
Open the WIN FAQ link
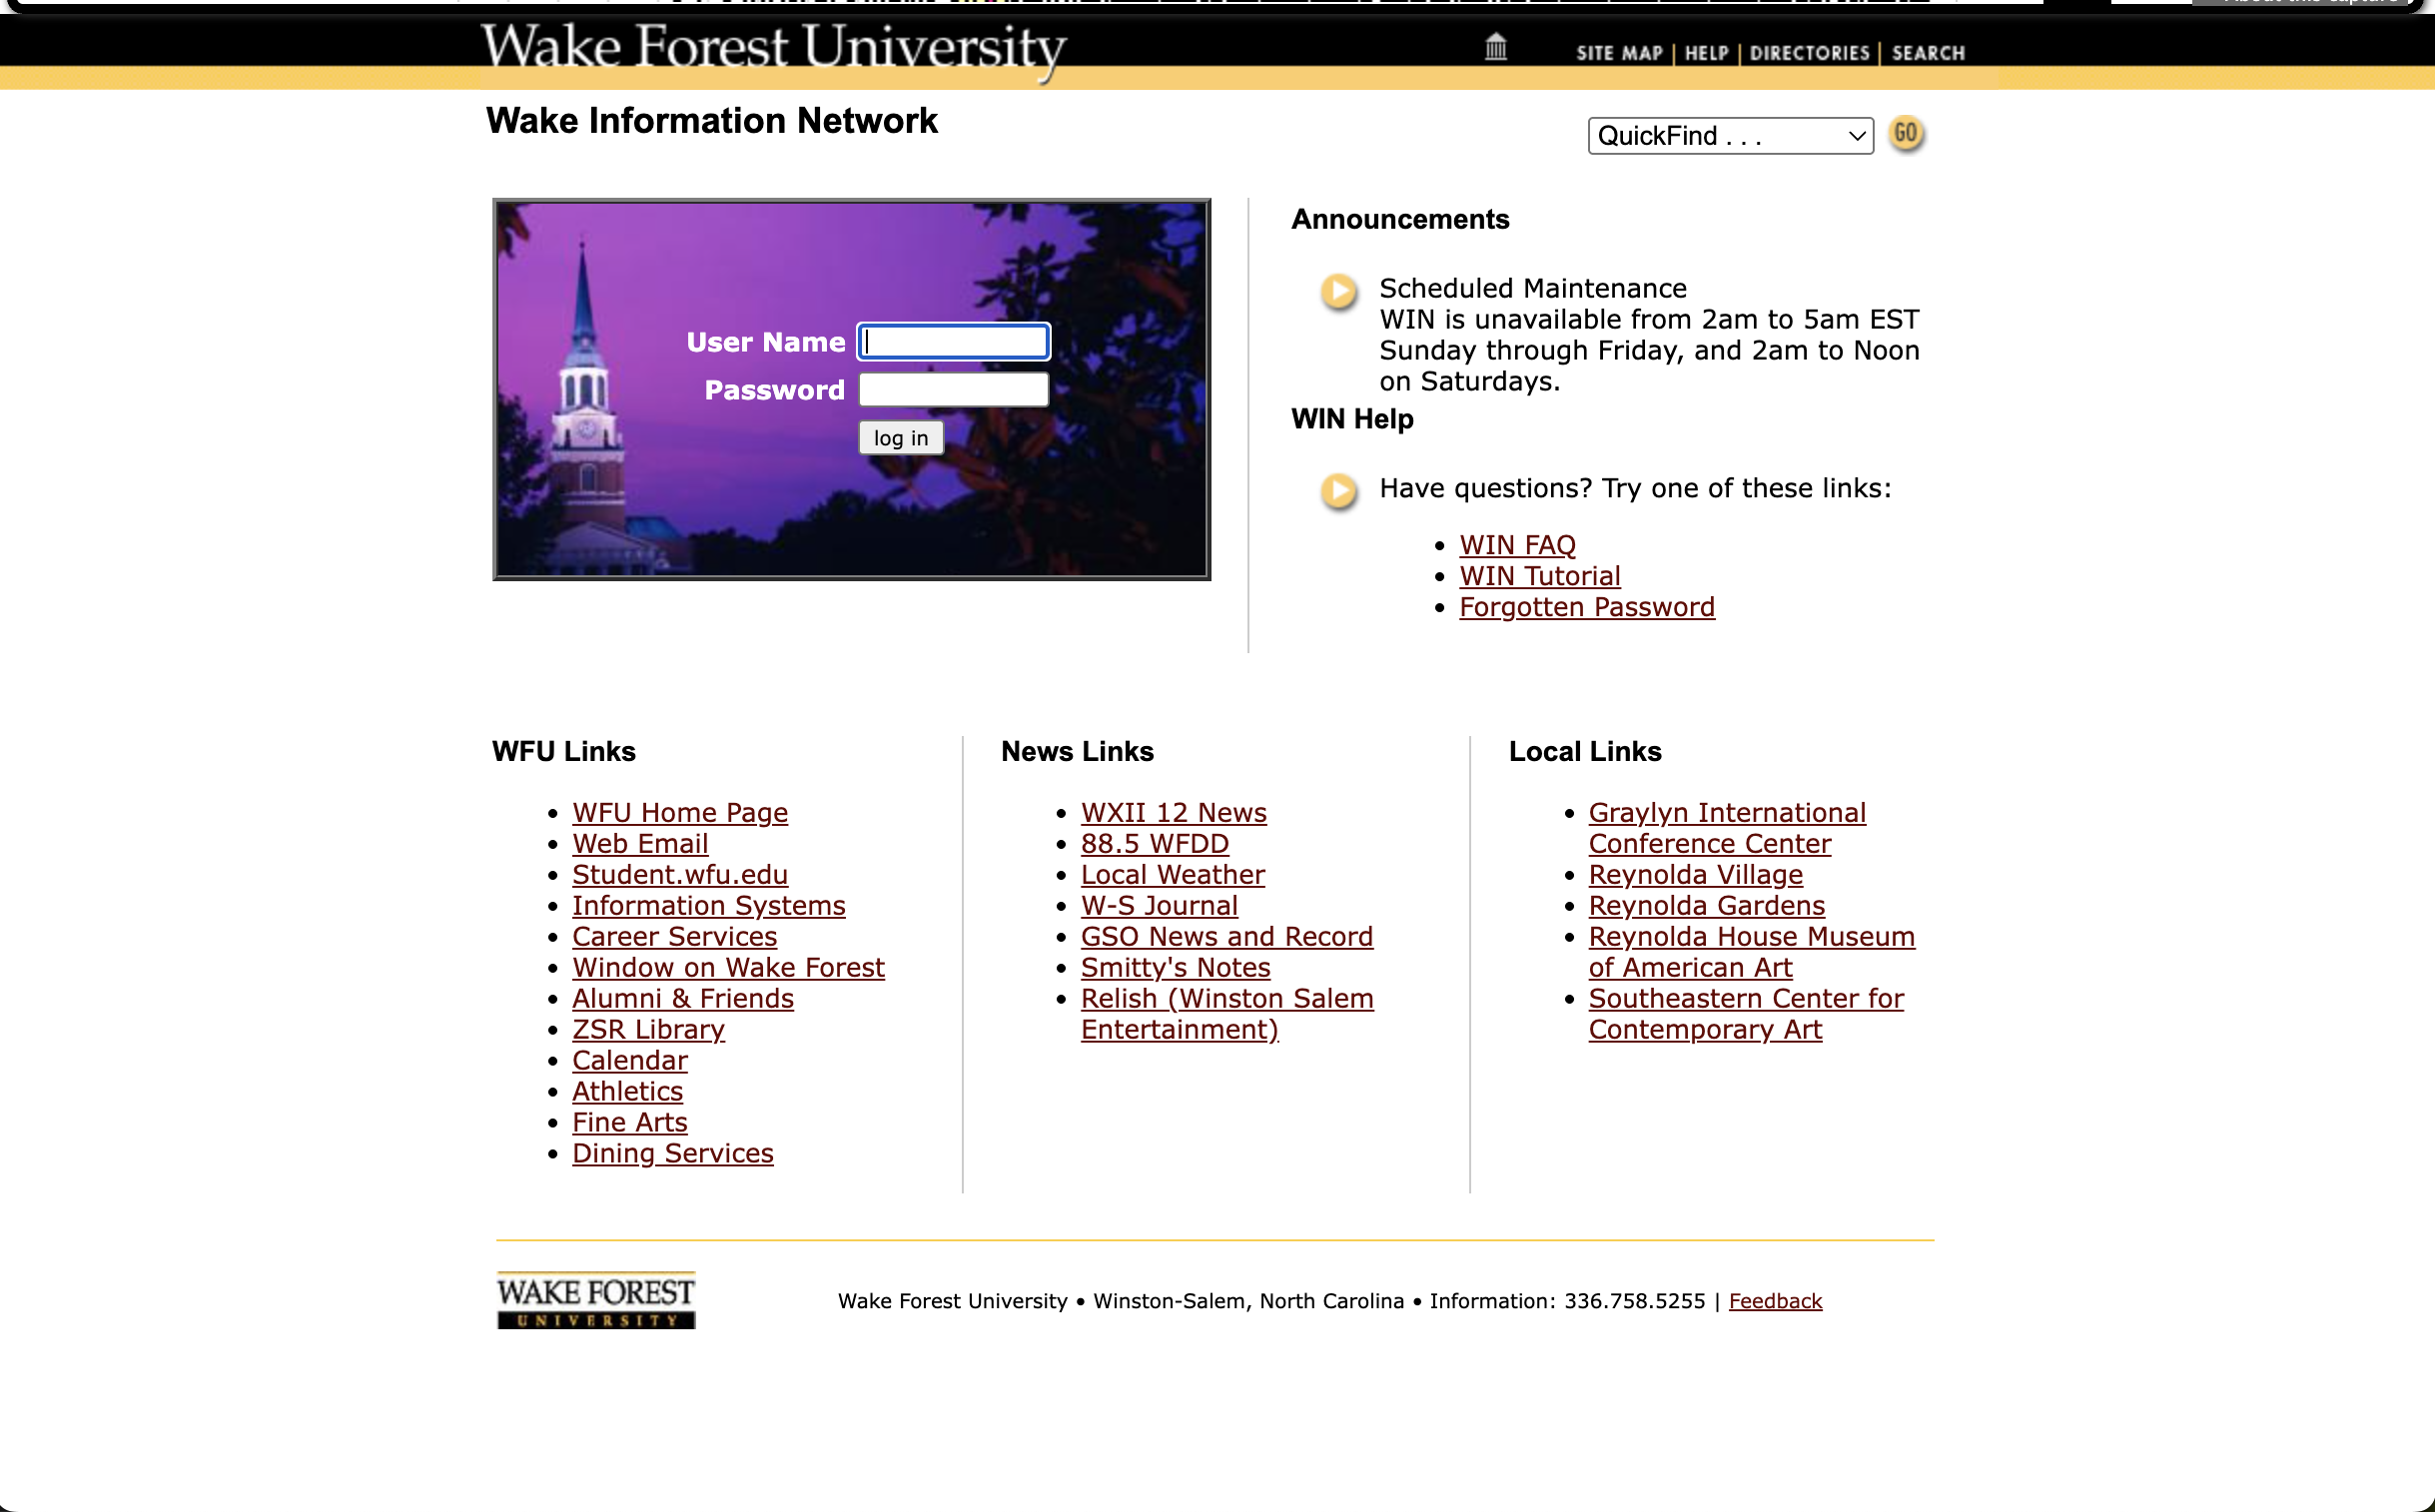(x=1517, y=545)
